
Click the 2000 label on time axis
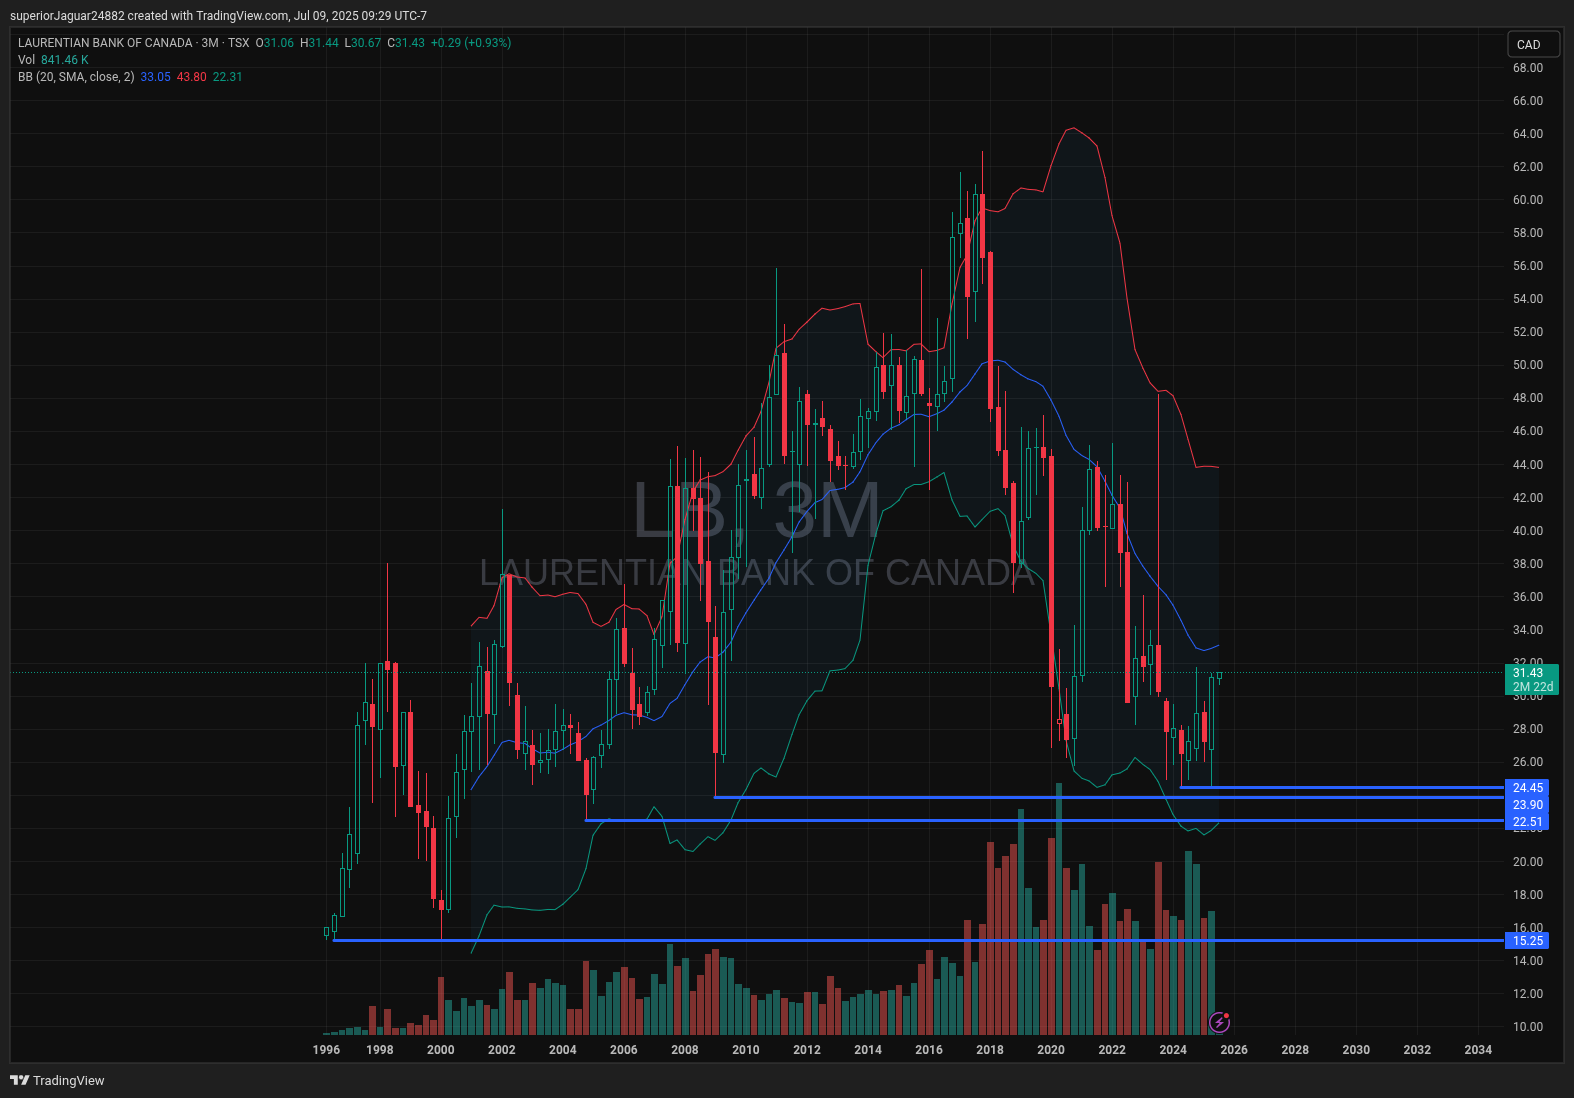click(441, 1050)
